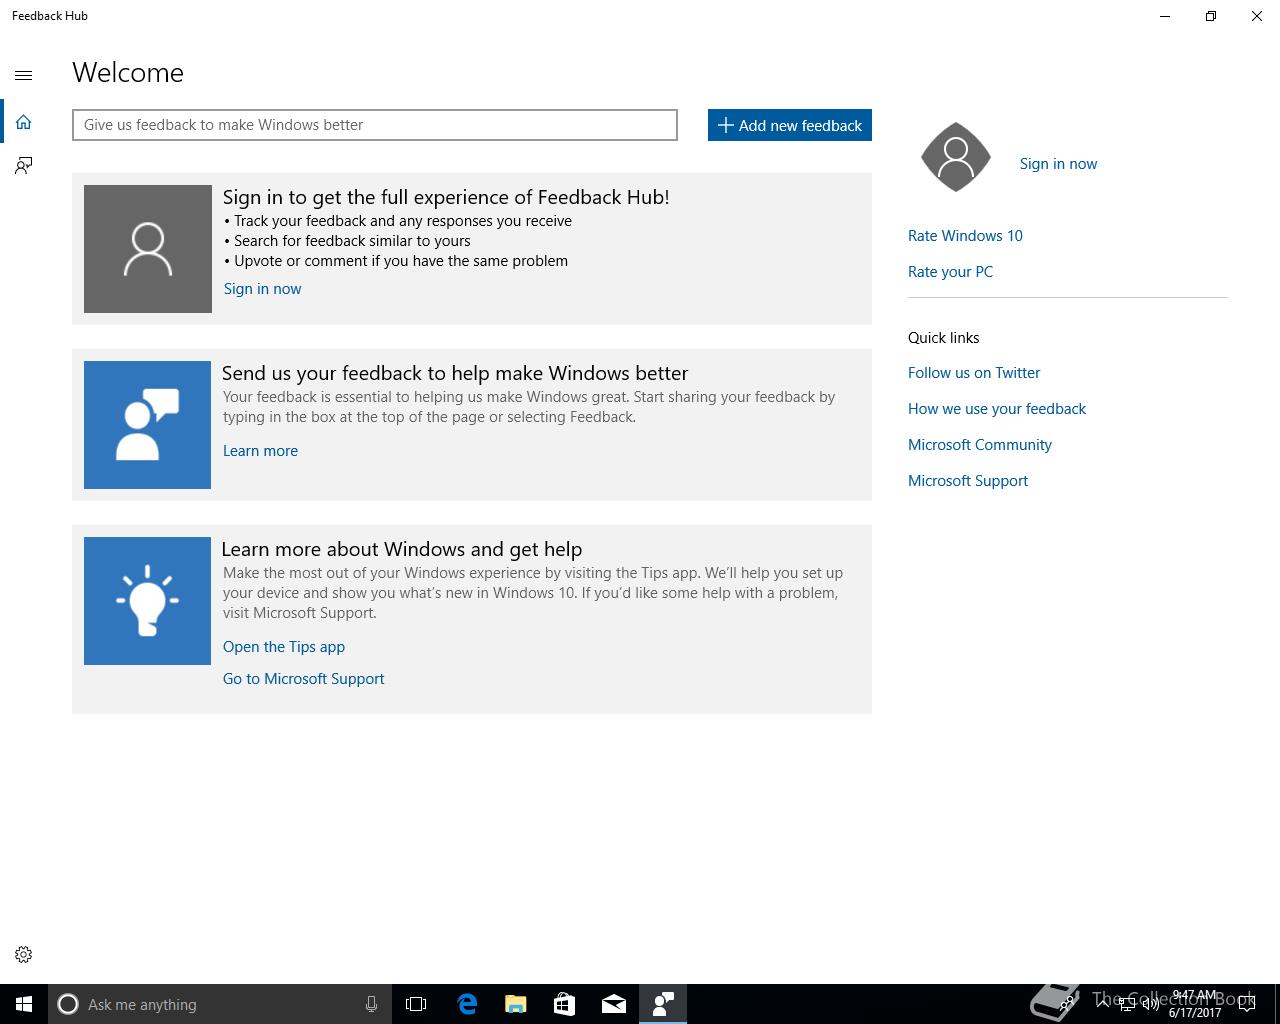Click Add new feedback button

tap(790, 125)
